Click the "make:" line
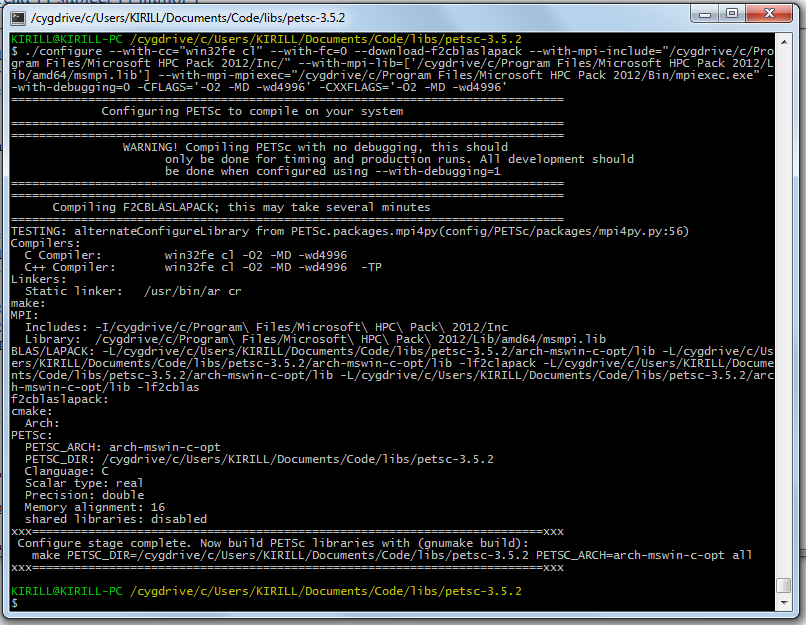The height and width of the screenshot is (625, 806). (x=28, y=303)
